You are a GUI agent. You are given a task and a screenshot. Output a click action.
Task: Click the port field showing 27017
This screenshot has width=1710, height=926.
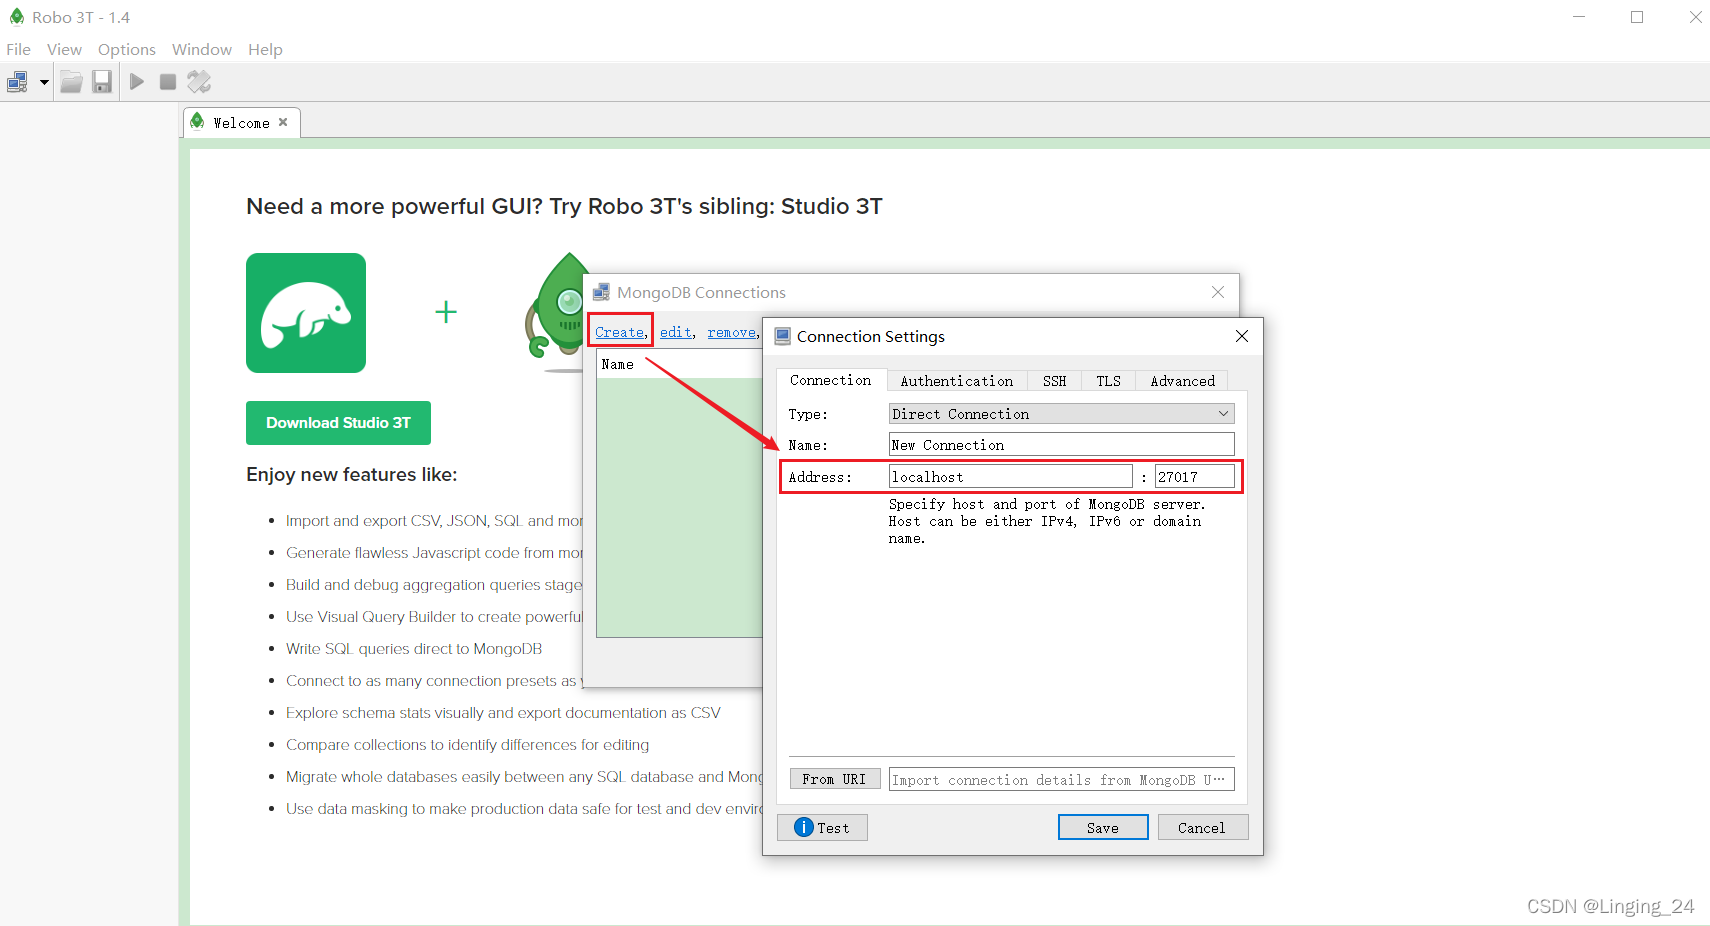coord(1194,476)
